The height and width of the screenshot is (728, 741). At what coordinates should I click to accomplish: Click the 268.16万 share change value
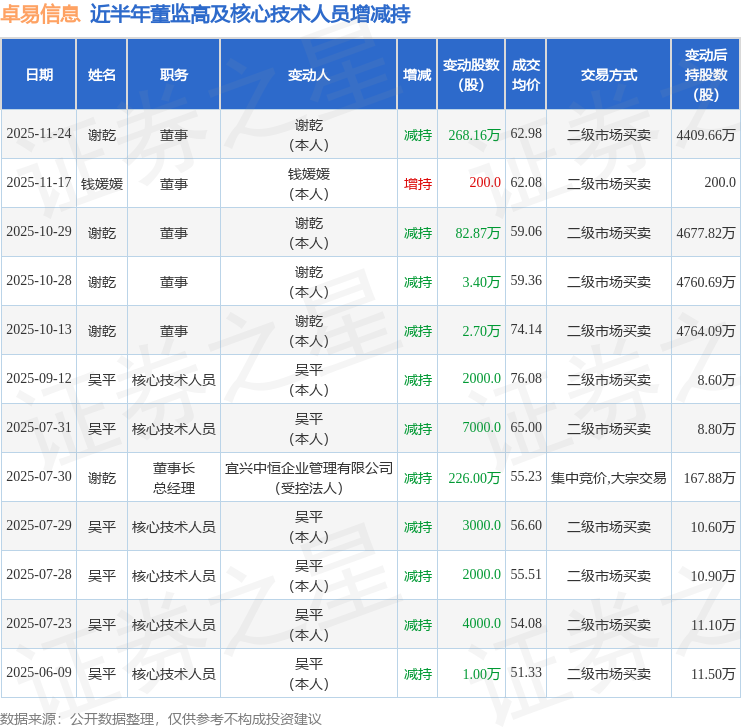[474, 134]
